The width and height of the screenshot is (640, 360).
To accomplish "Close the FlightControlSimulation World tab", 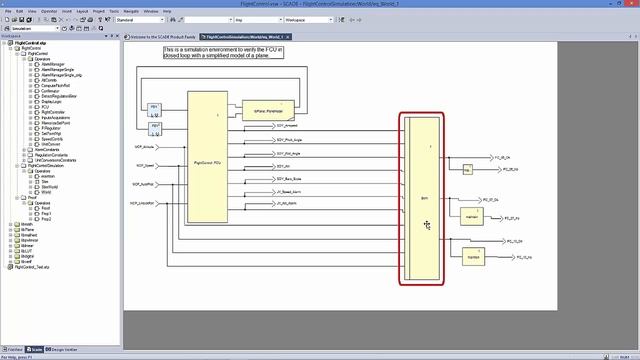I will 287,37.
